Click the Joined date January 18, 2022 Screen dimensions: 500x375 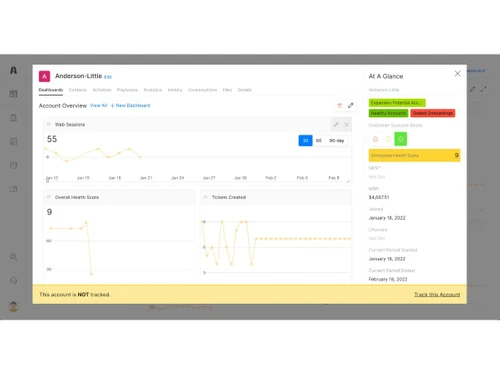[x=387, y=218]
